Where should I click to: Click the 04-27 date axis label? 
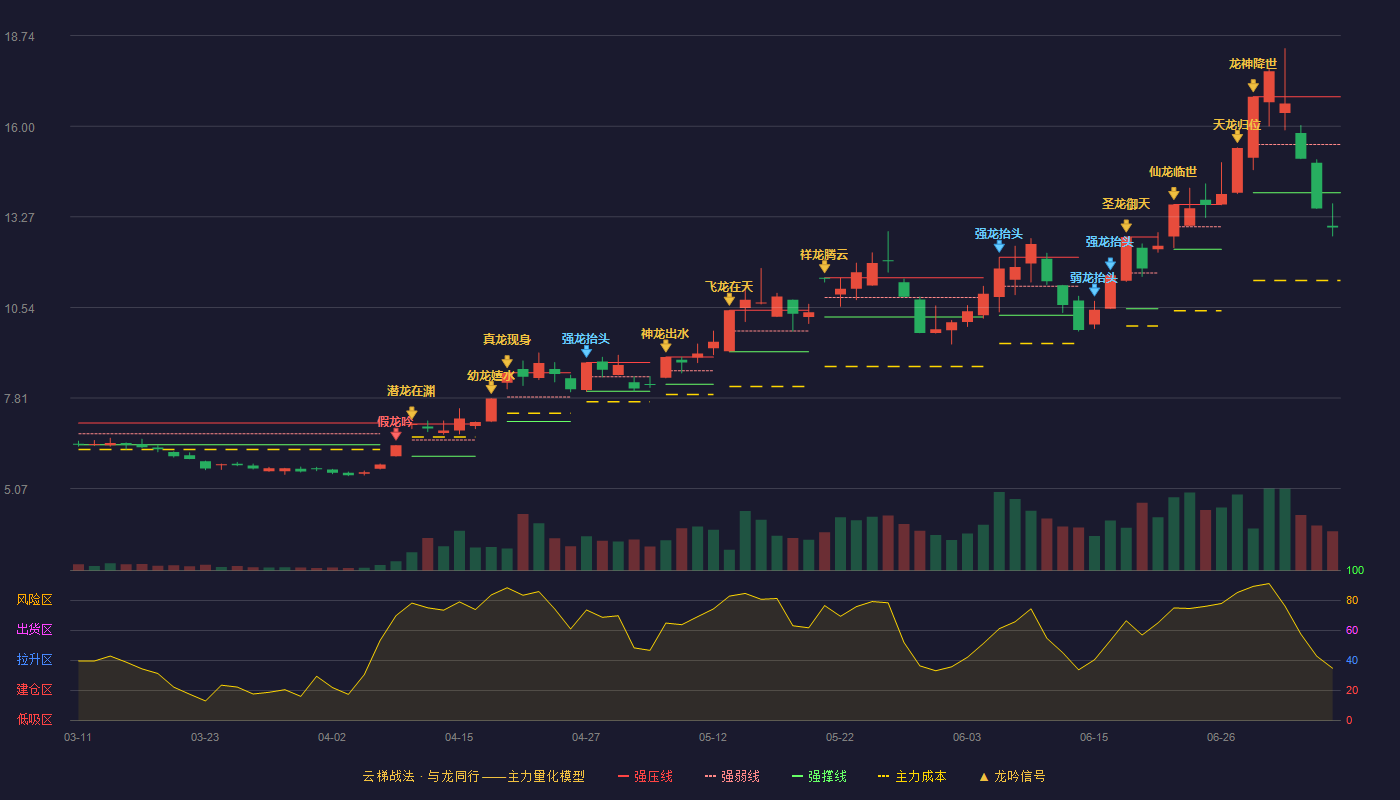point(586,737)
